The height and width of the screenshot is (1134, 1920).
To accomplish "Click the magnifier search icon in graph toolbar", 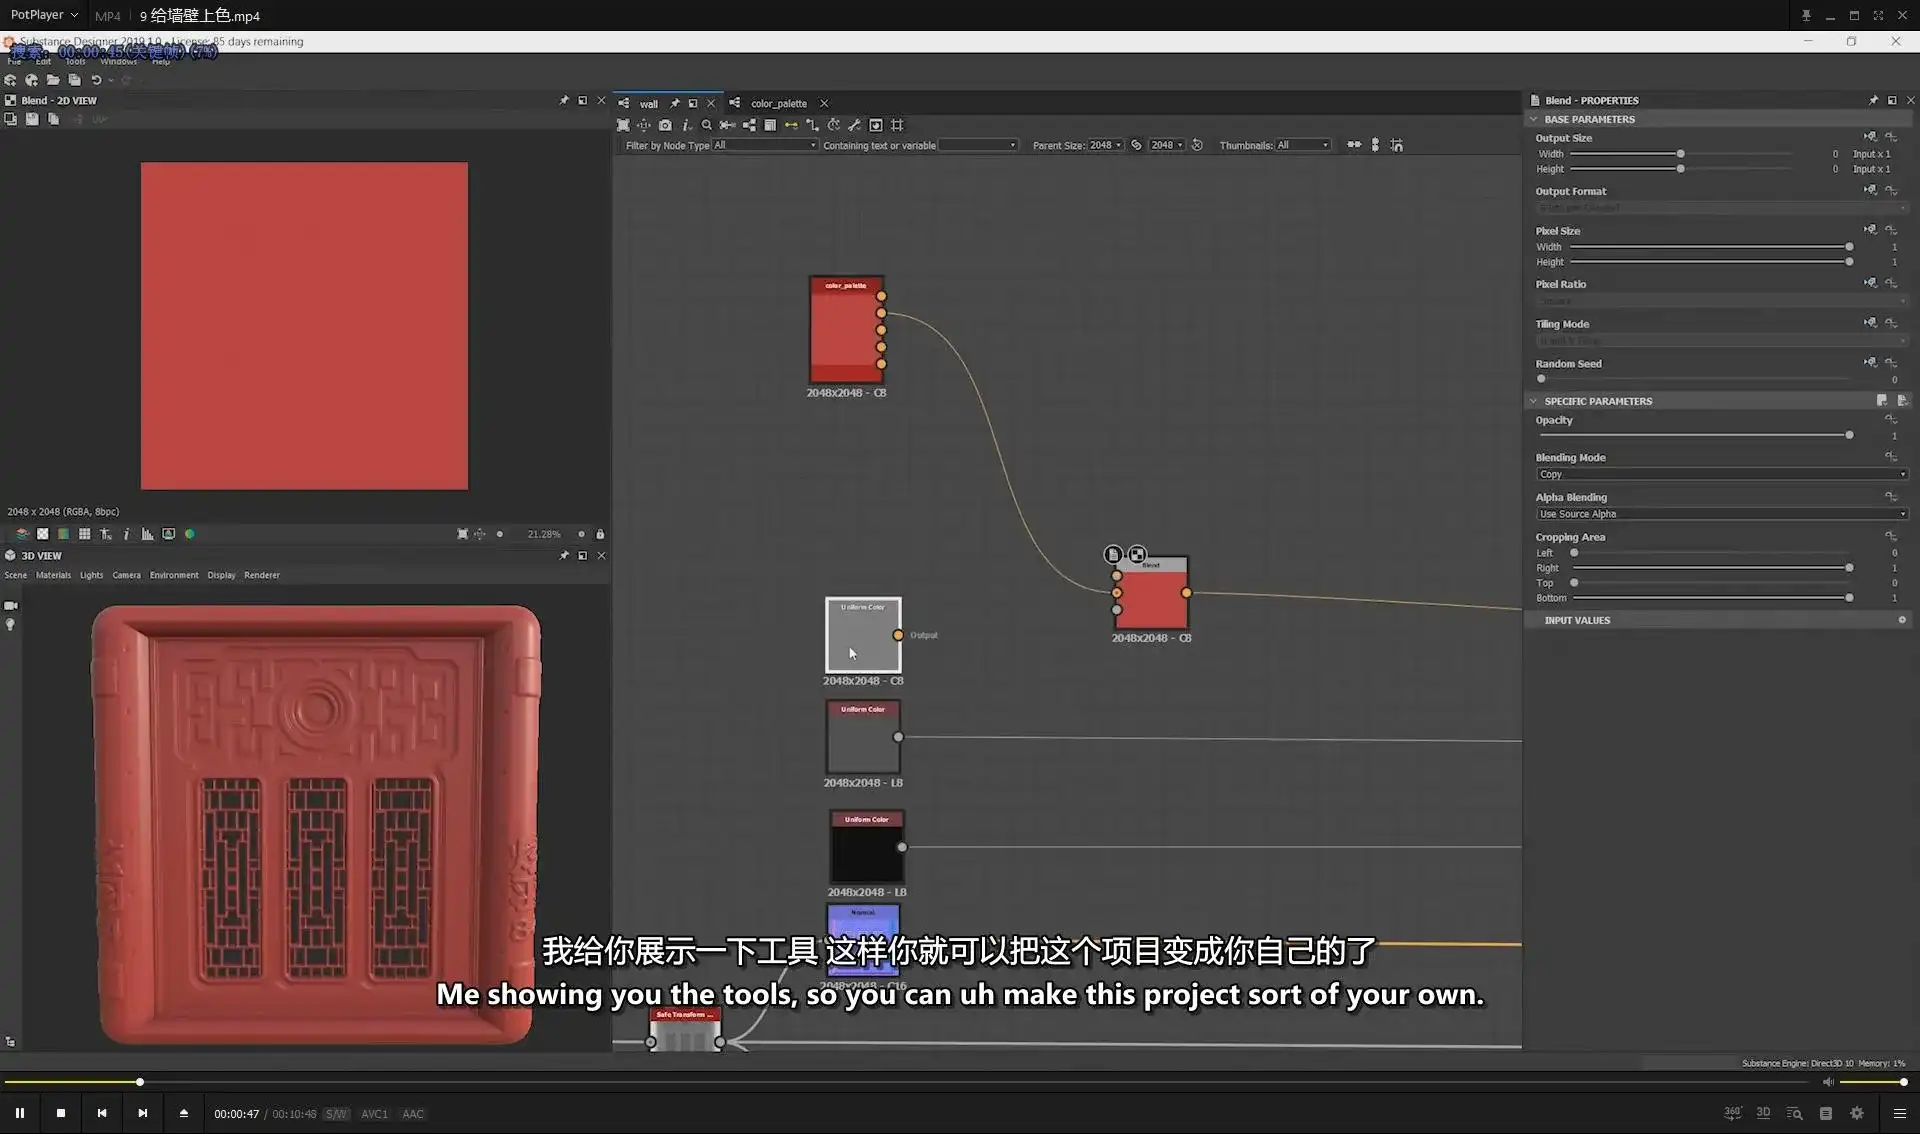I will pyautogui.click(x=707, y=125).
